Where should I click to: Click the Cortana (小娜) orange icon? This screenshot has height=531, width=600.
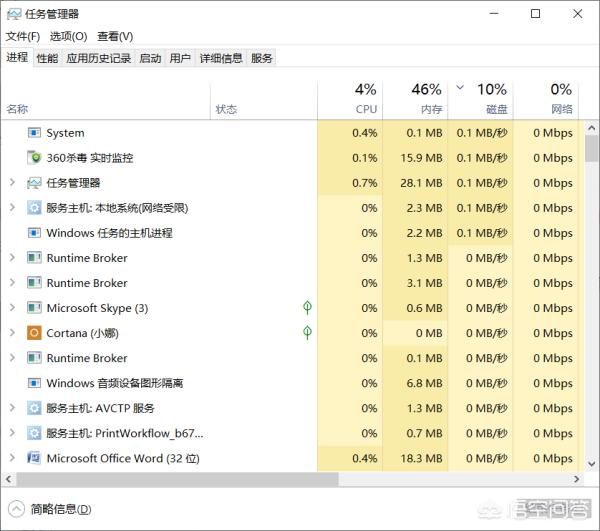(x=35, y=333)
